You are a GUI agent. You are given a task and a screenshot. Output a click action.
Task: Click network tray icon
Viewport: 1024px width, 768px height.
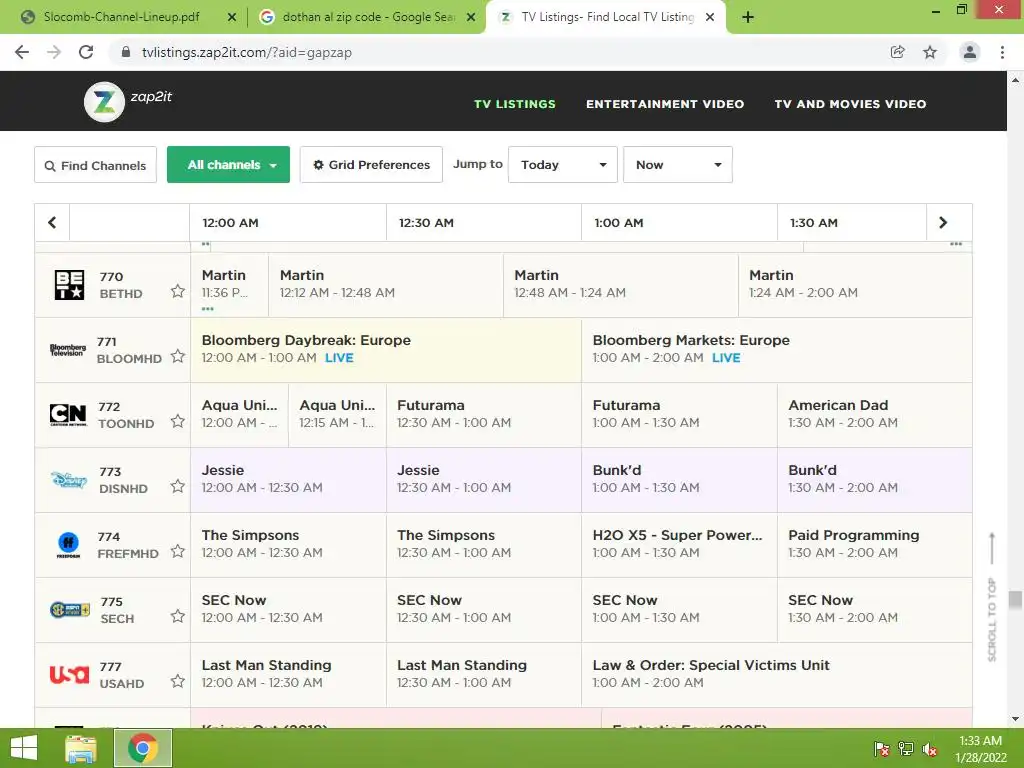coord(906,748)
